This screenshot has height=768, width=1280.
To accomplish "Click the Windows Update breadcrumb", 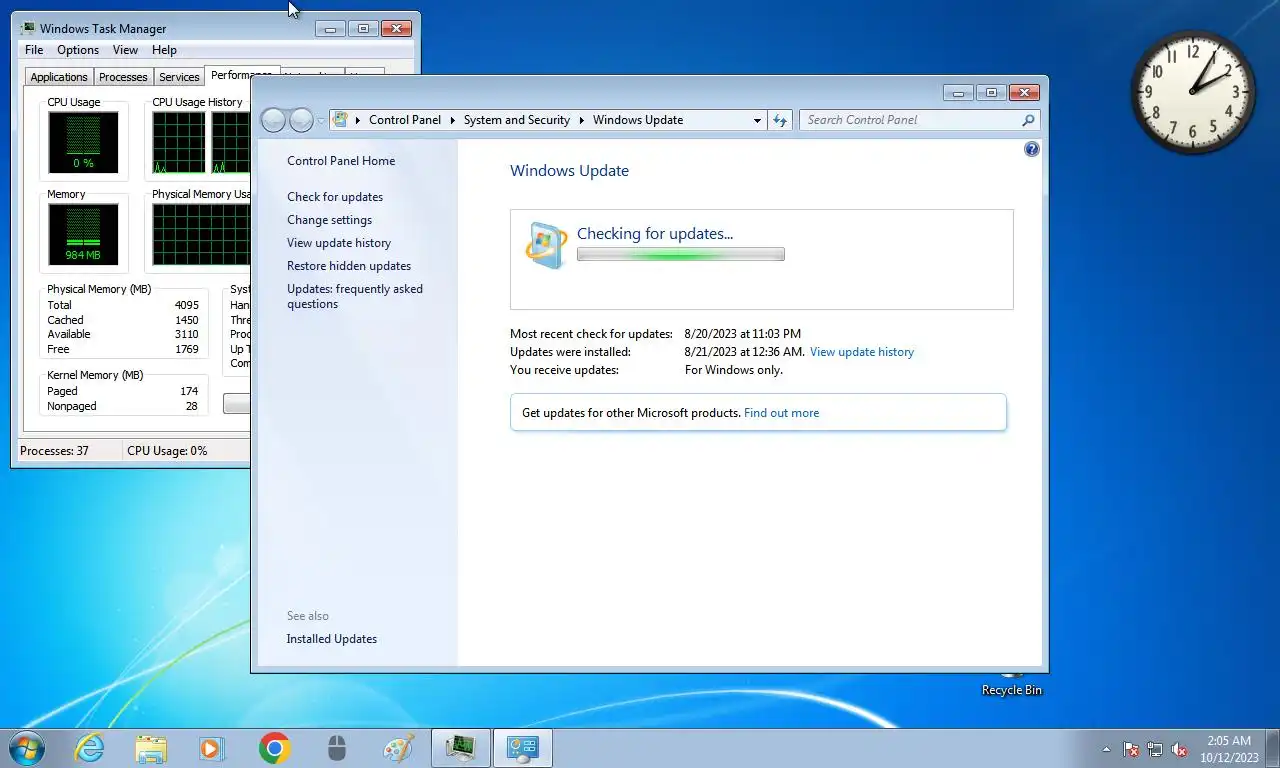I will tap(638, 120).
